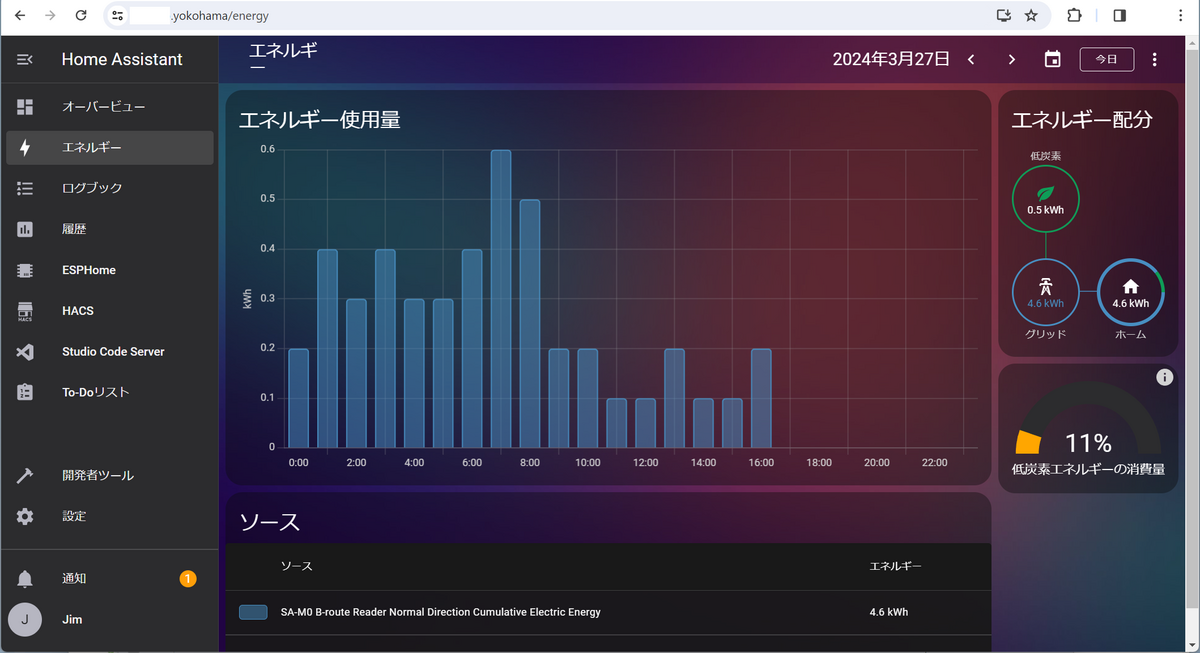Select the エネルギー sidebar item
The image size is (1200, 653).
coord(110,147)
